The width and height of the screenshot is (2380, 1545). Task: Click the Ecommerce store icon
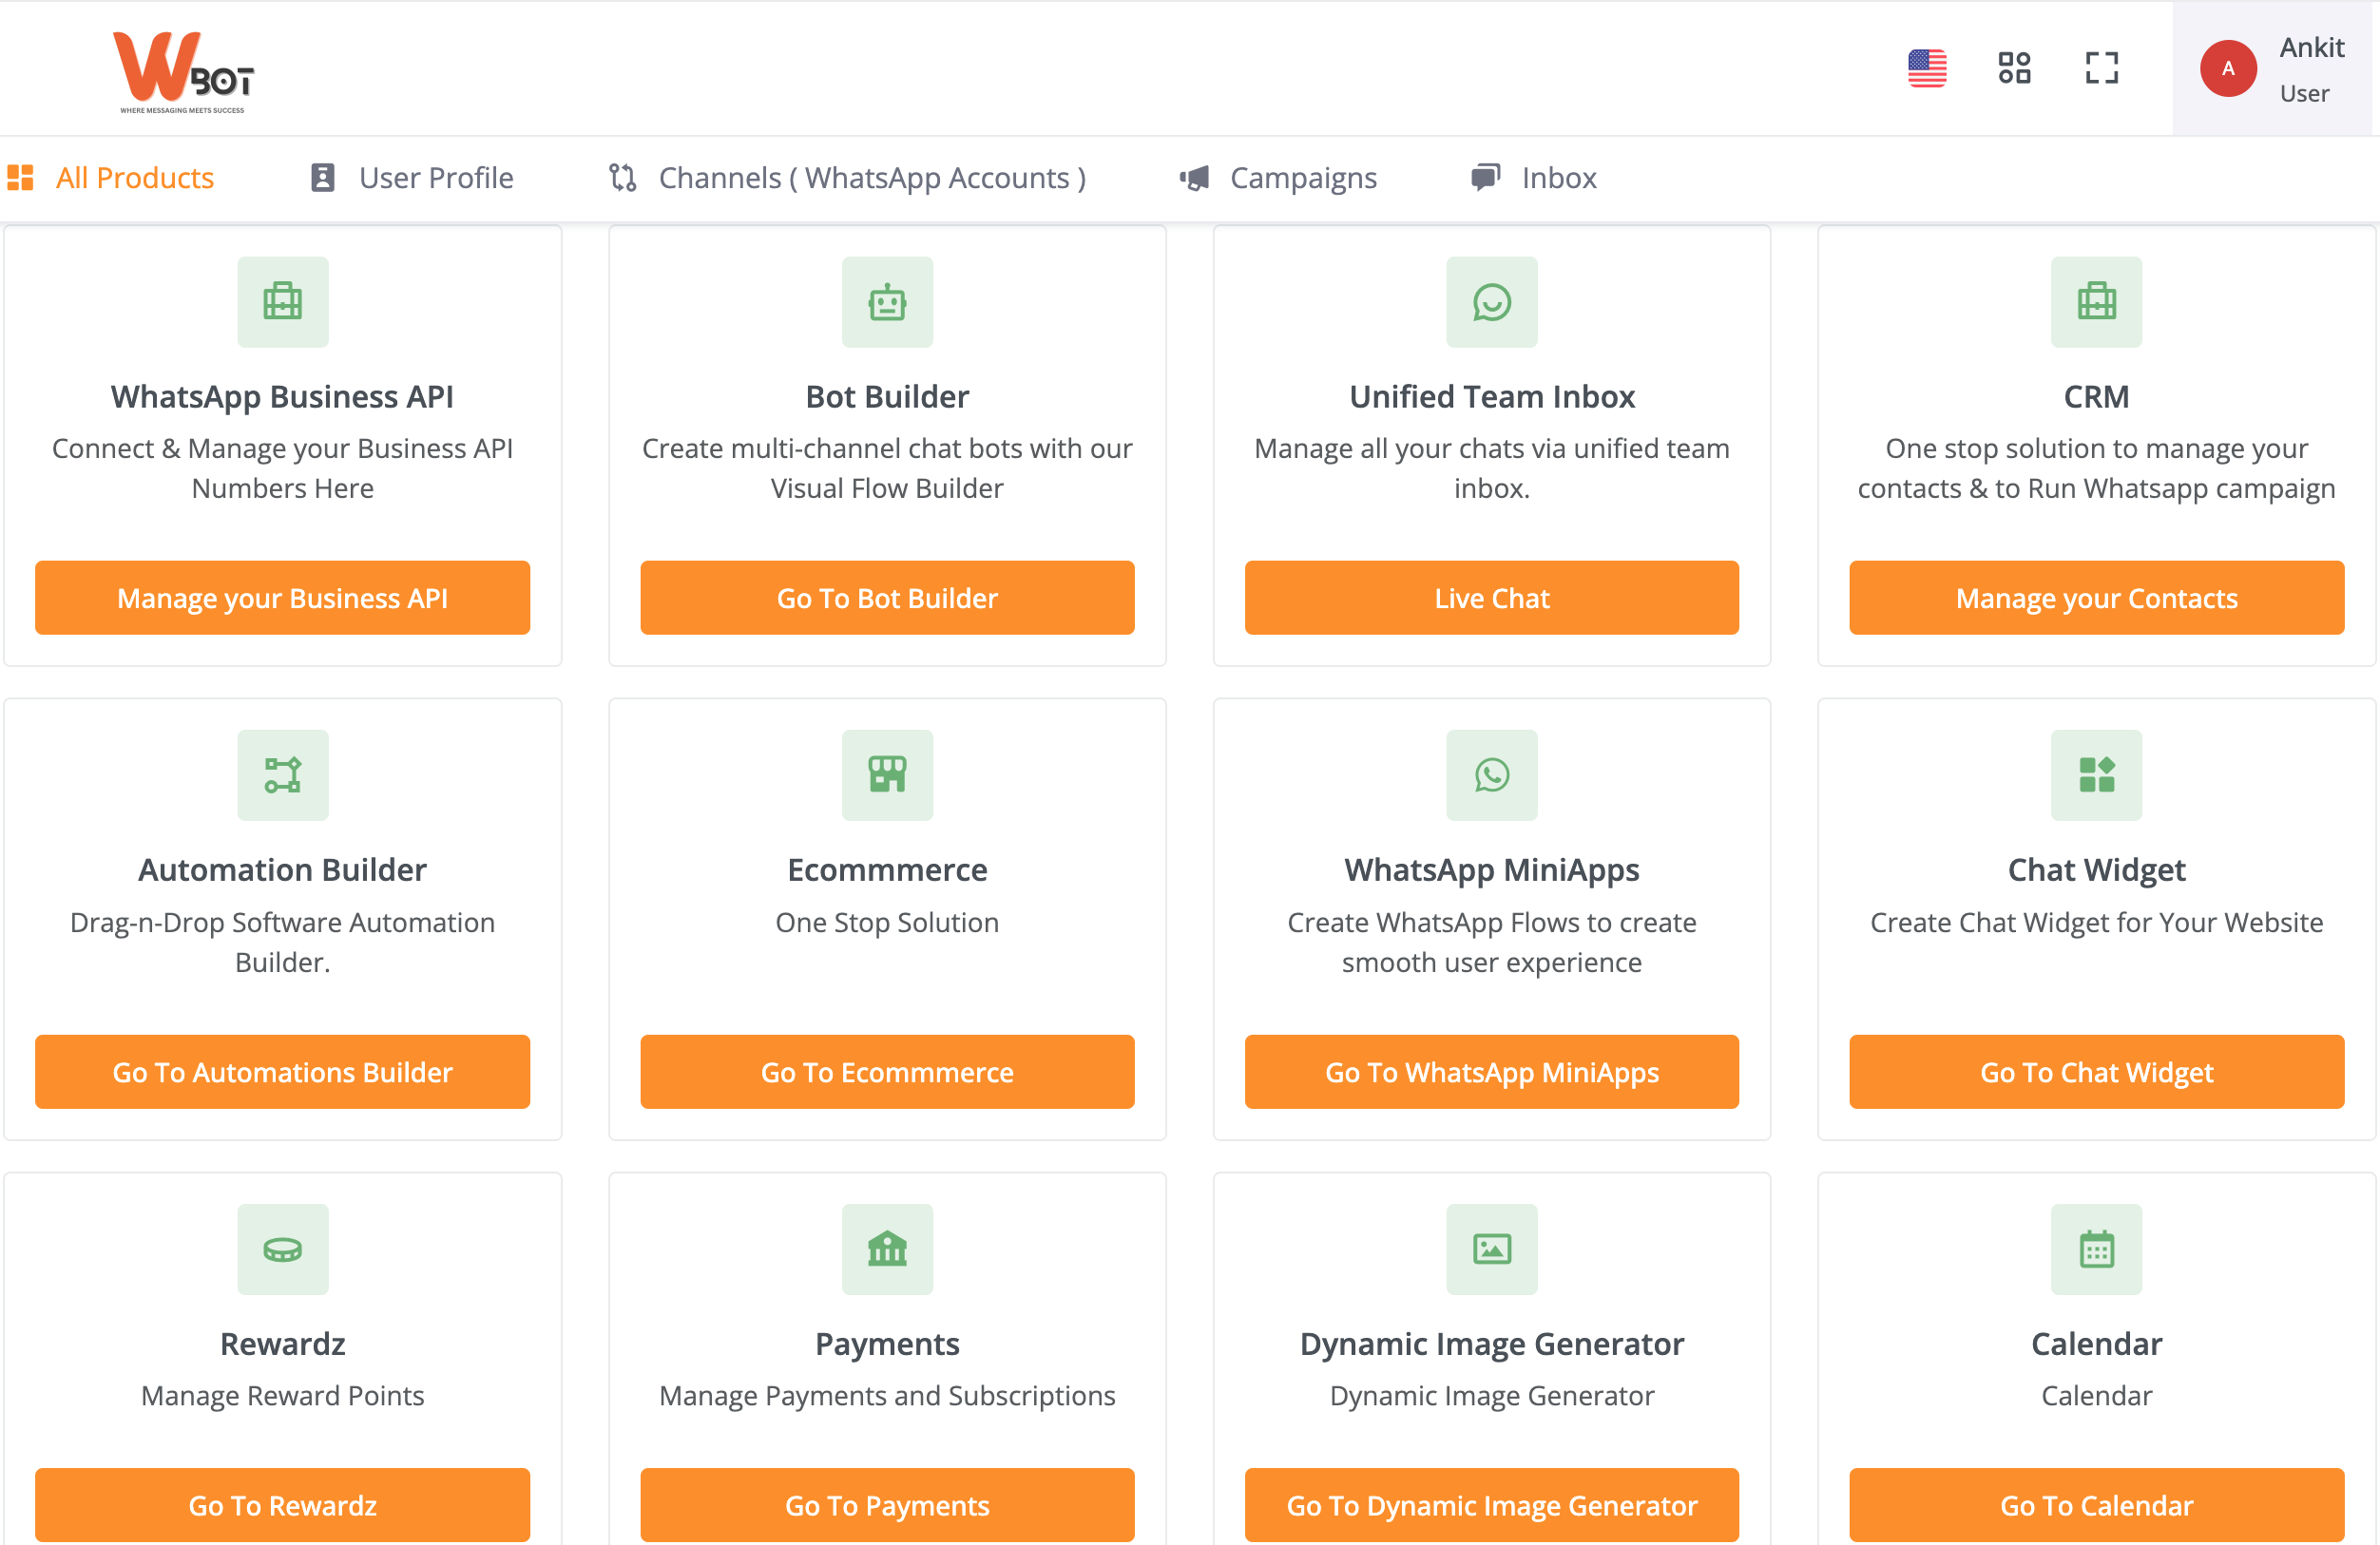point(886,775)
